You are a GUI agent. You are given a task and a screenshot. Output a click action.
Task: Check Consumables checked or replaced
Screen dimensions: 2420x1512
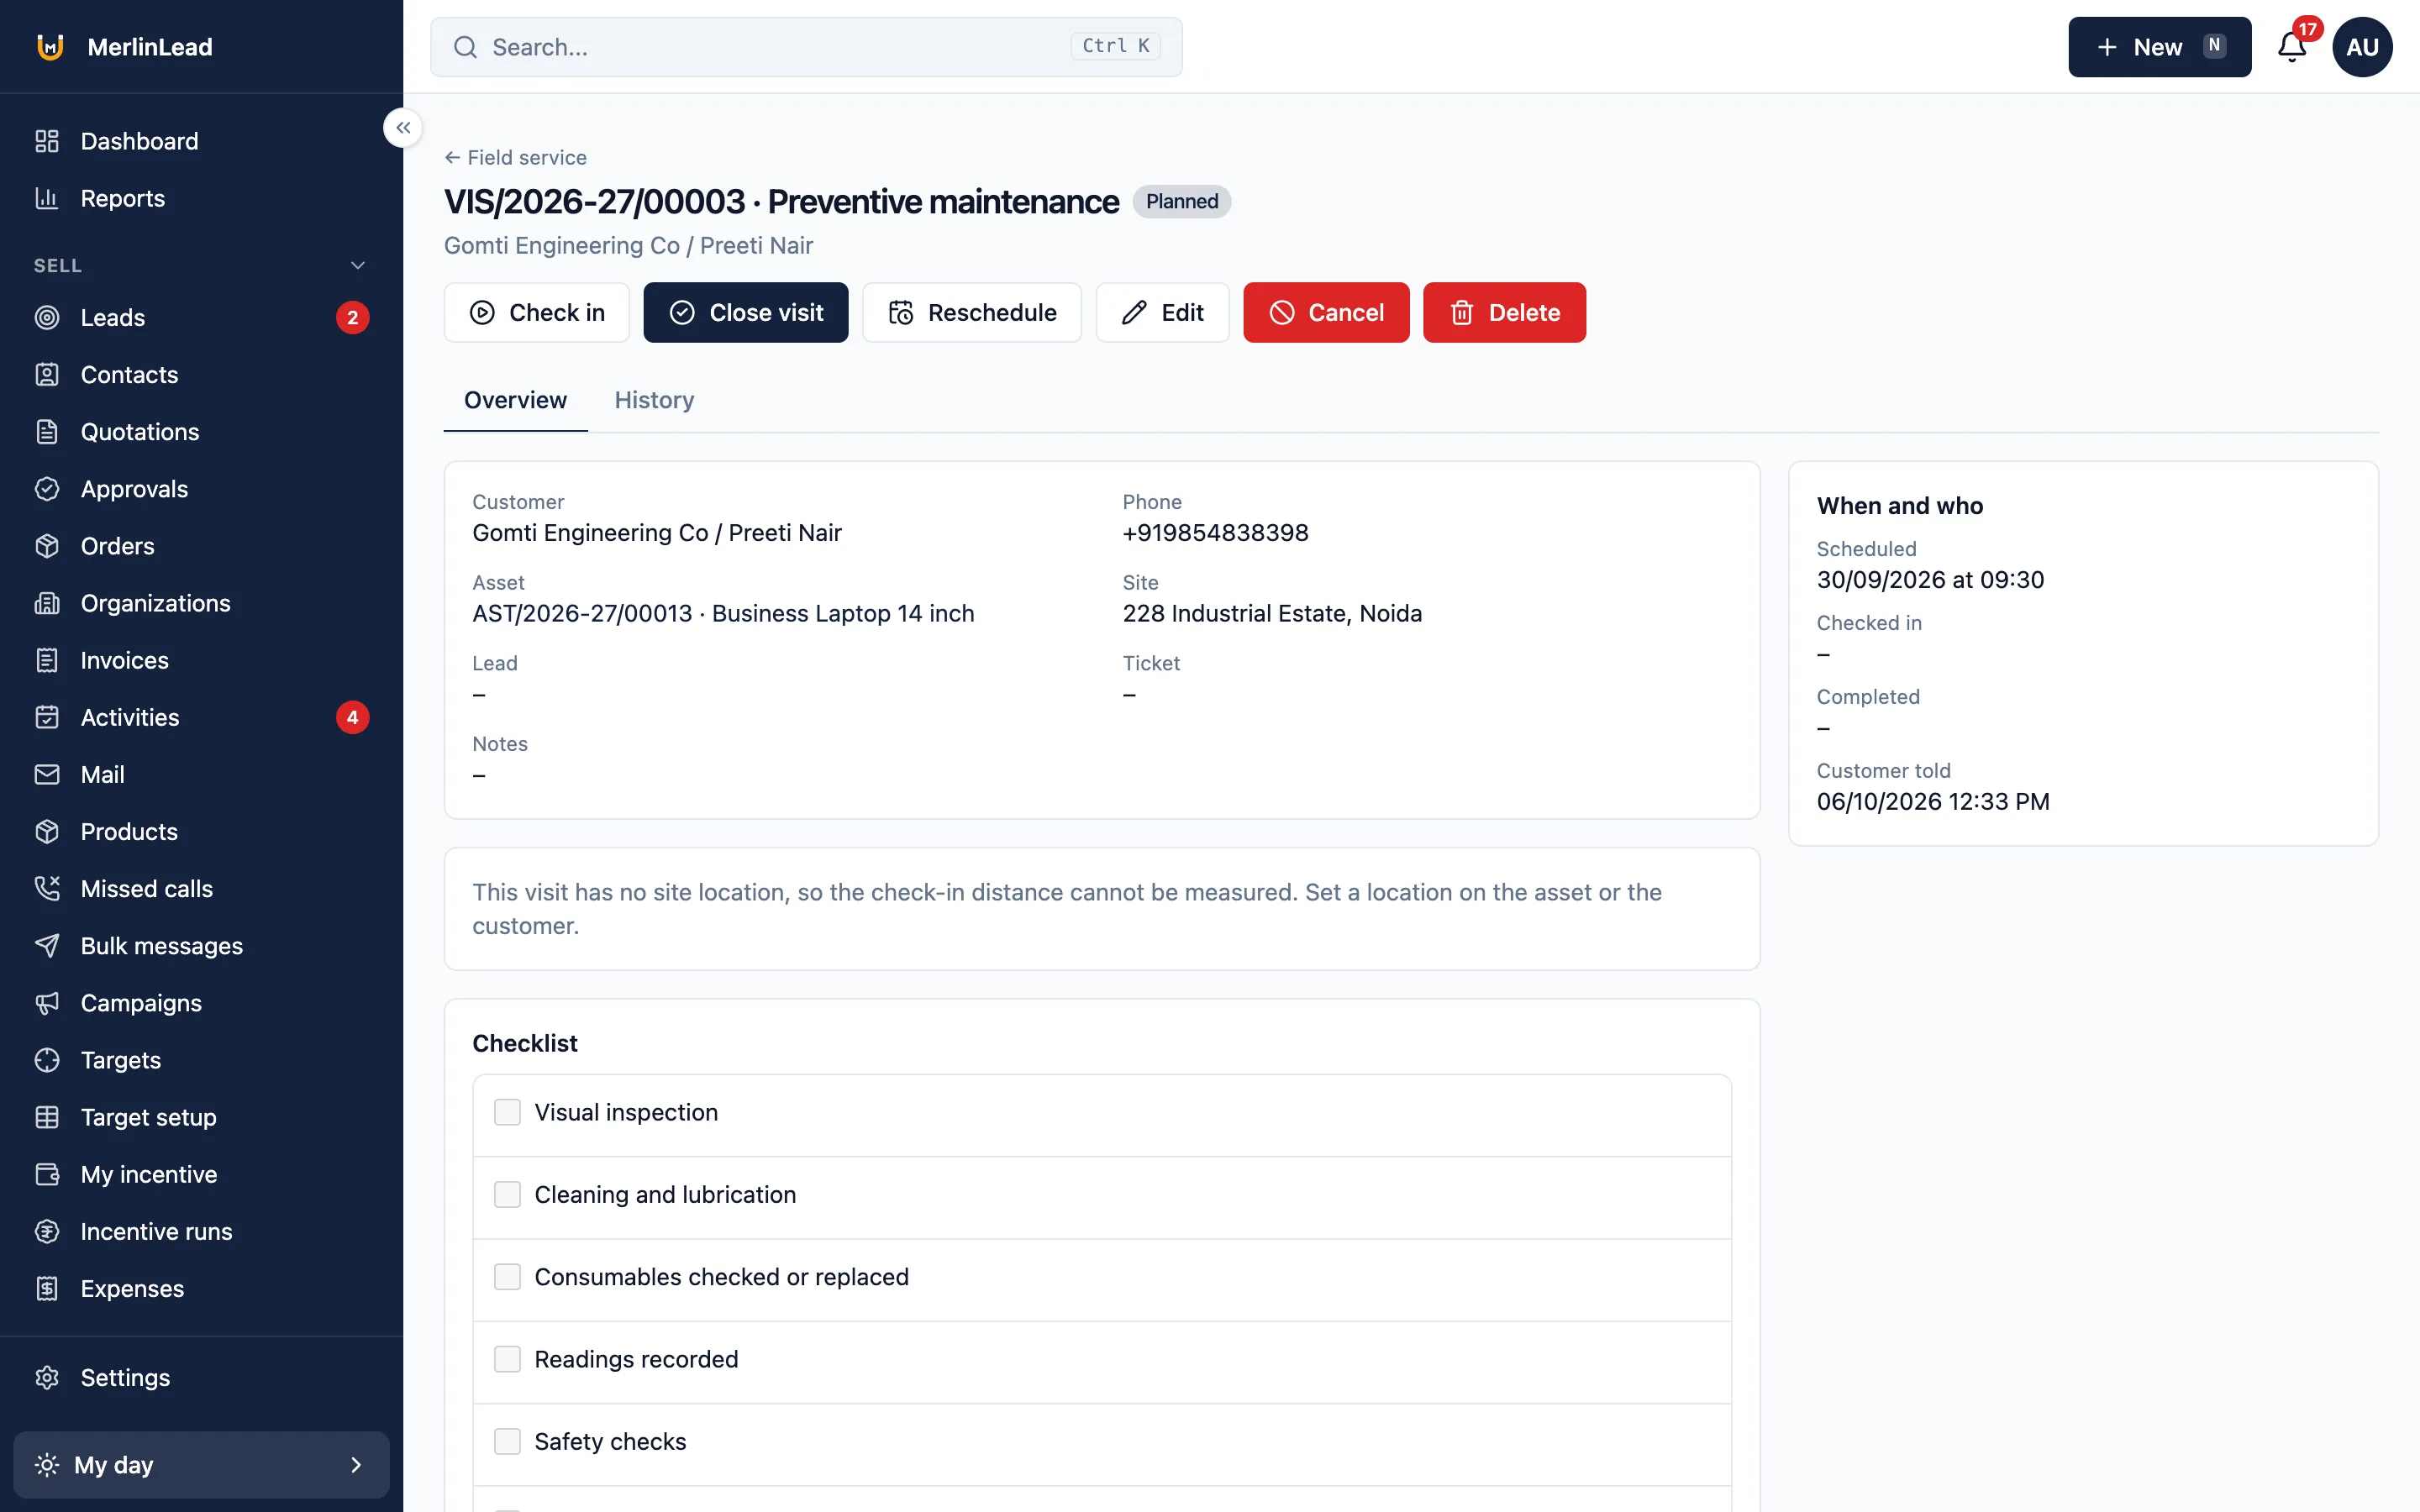[x=507, y=1275]
